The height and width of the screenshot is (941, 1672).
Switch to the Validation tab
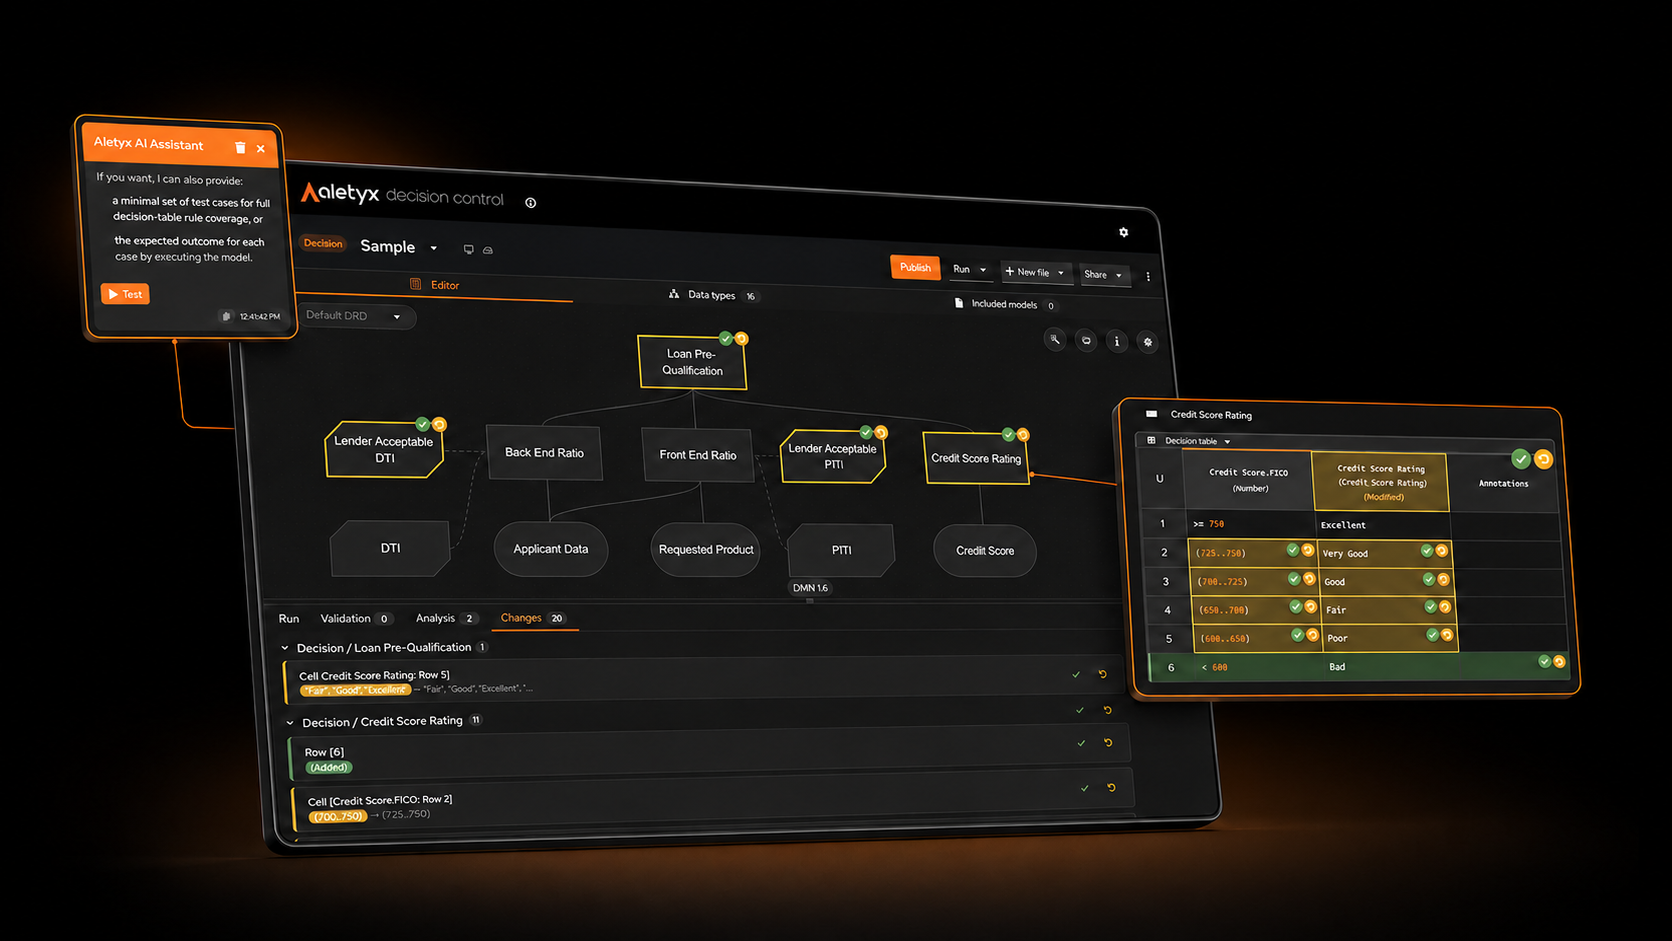(x=355, y=619)
